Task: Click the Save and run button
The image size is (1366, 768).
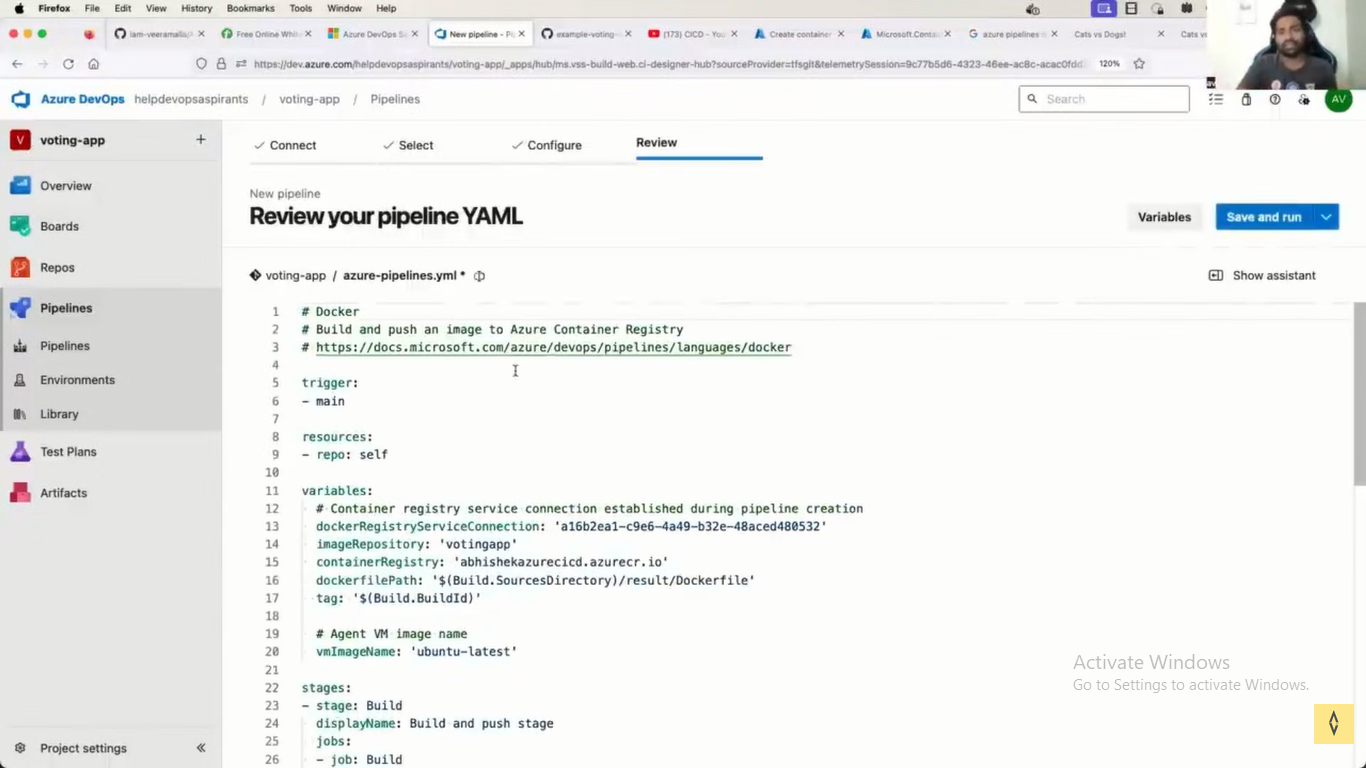Action: pos(1263,217)
